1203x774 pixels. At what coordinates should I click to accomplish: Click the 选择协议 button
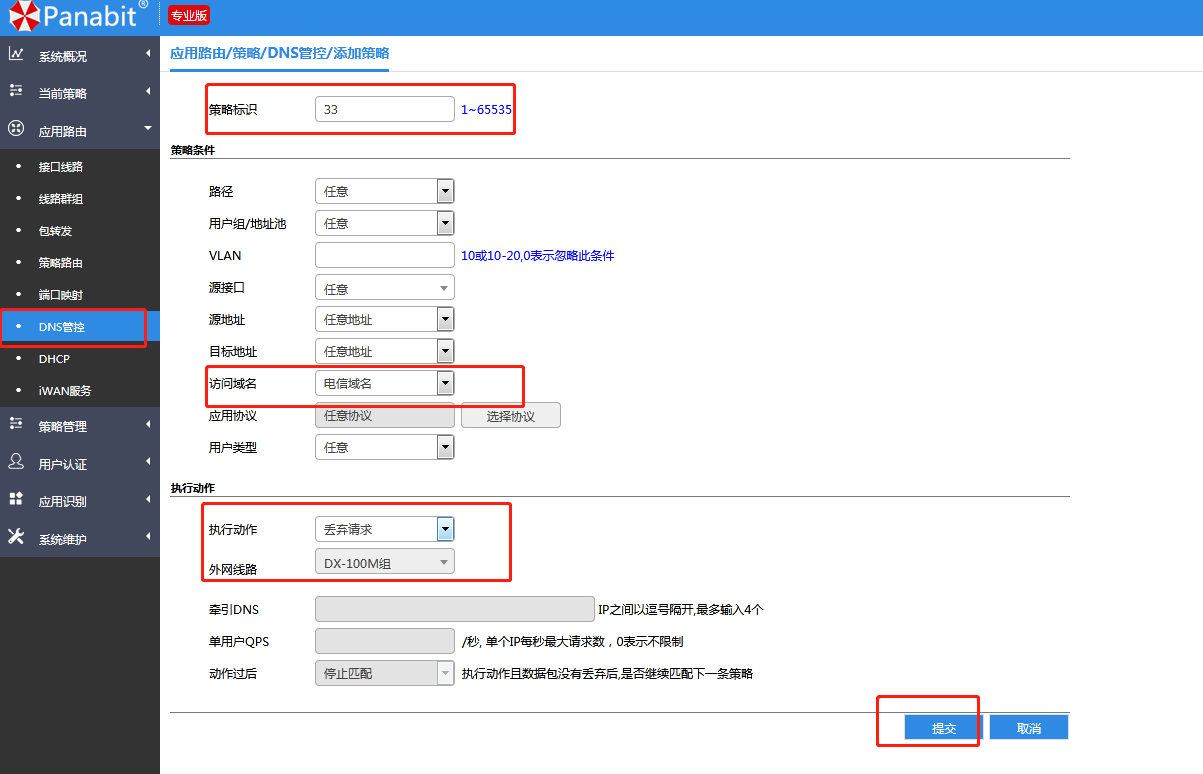click(x=510, y=416)
